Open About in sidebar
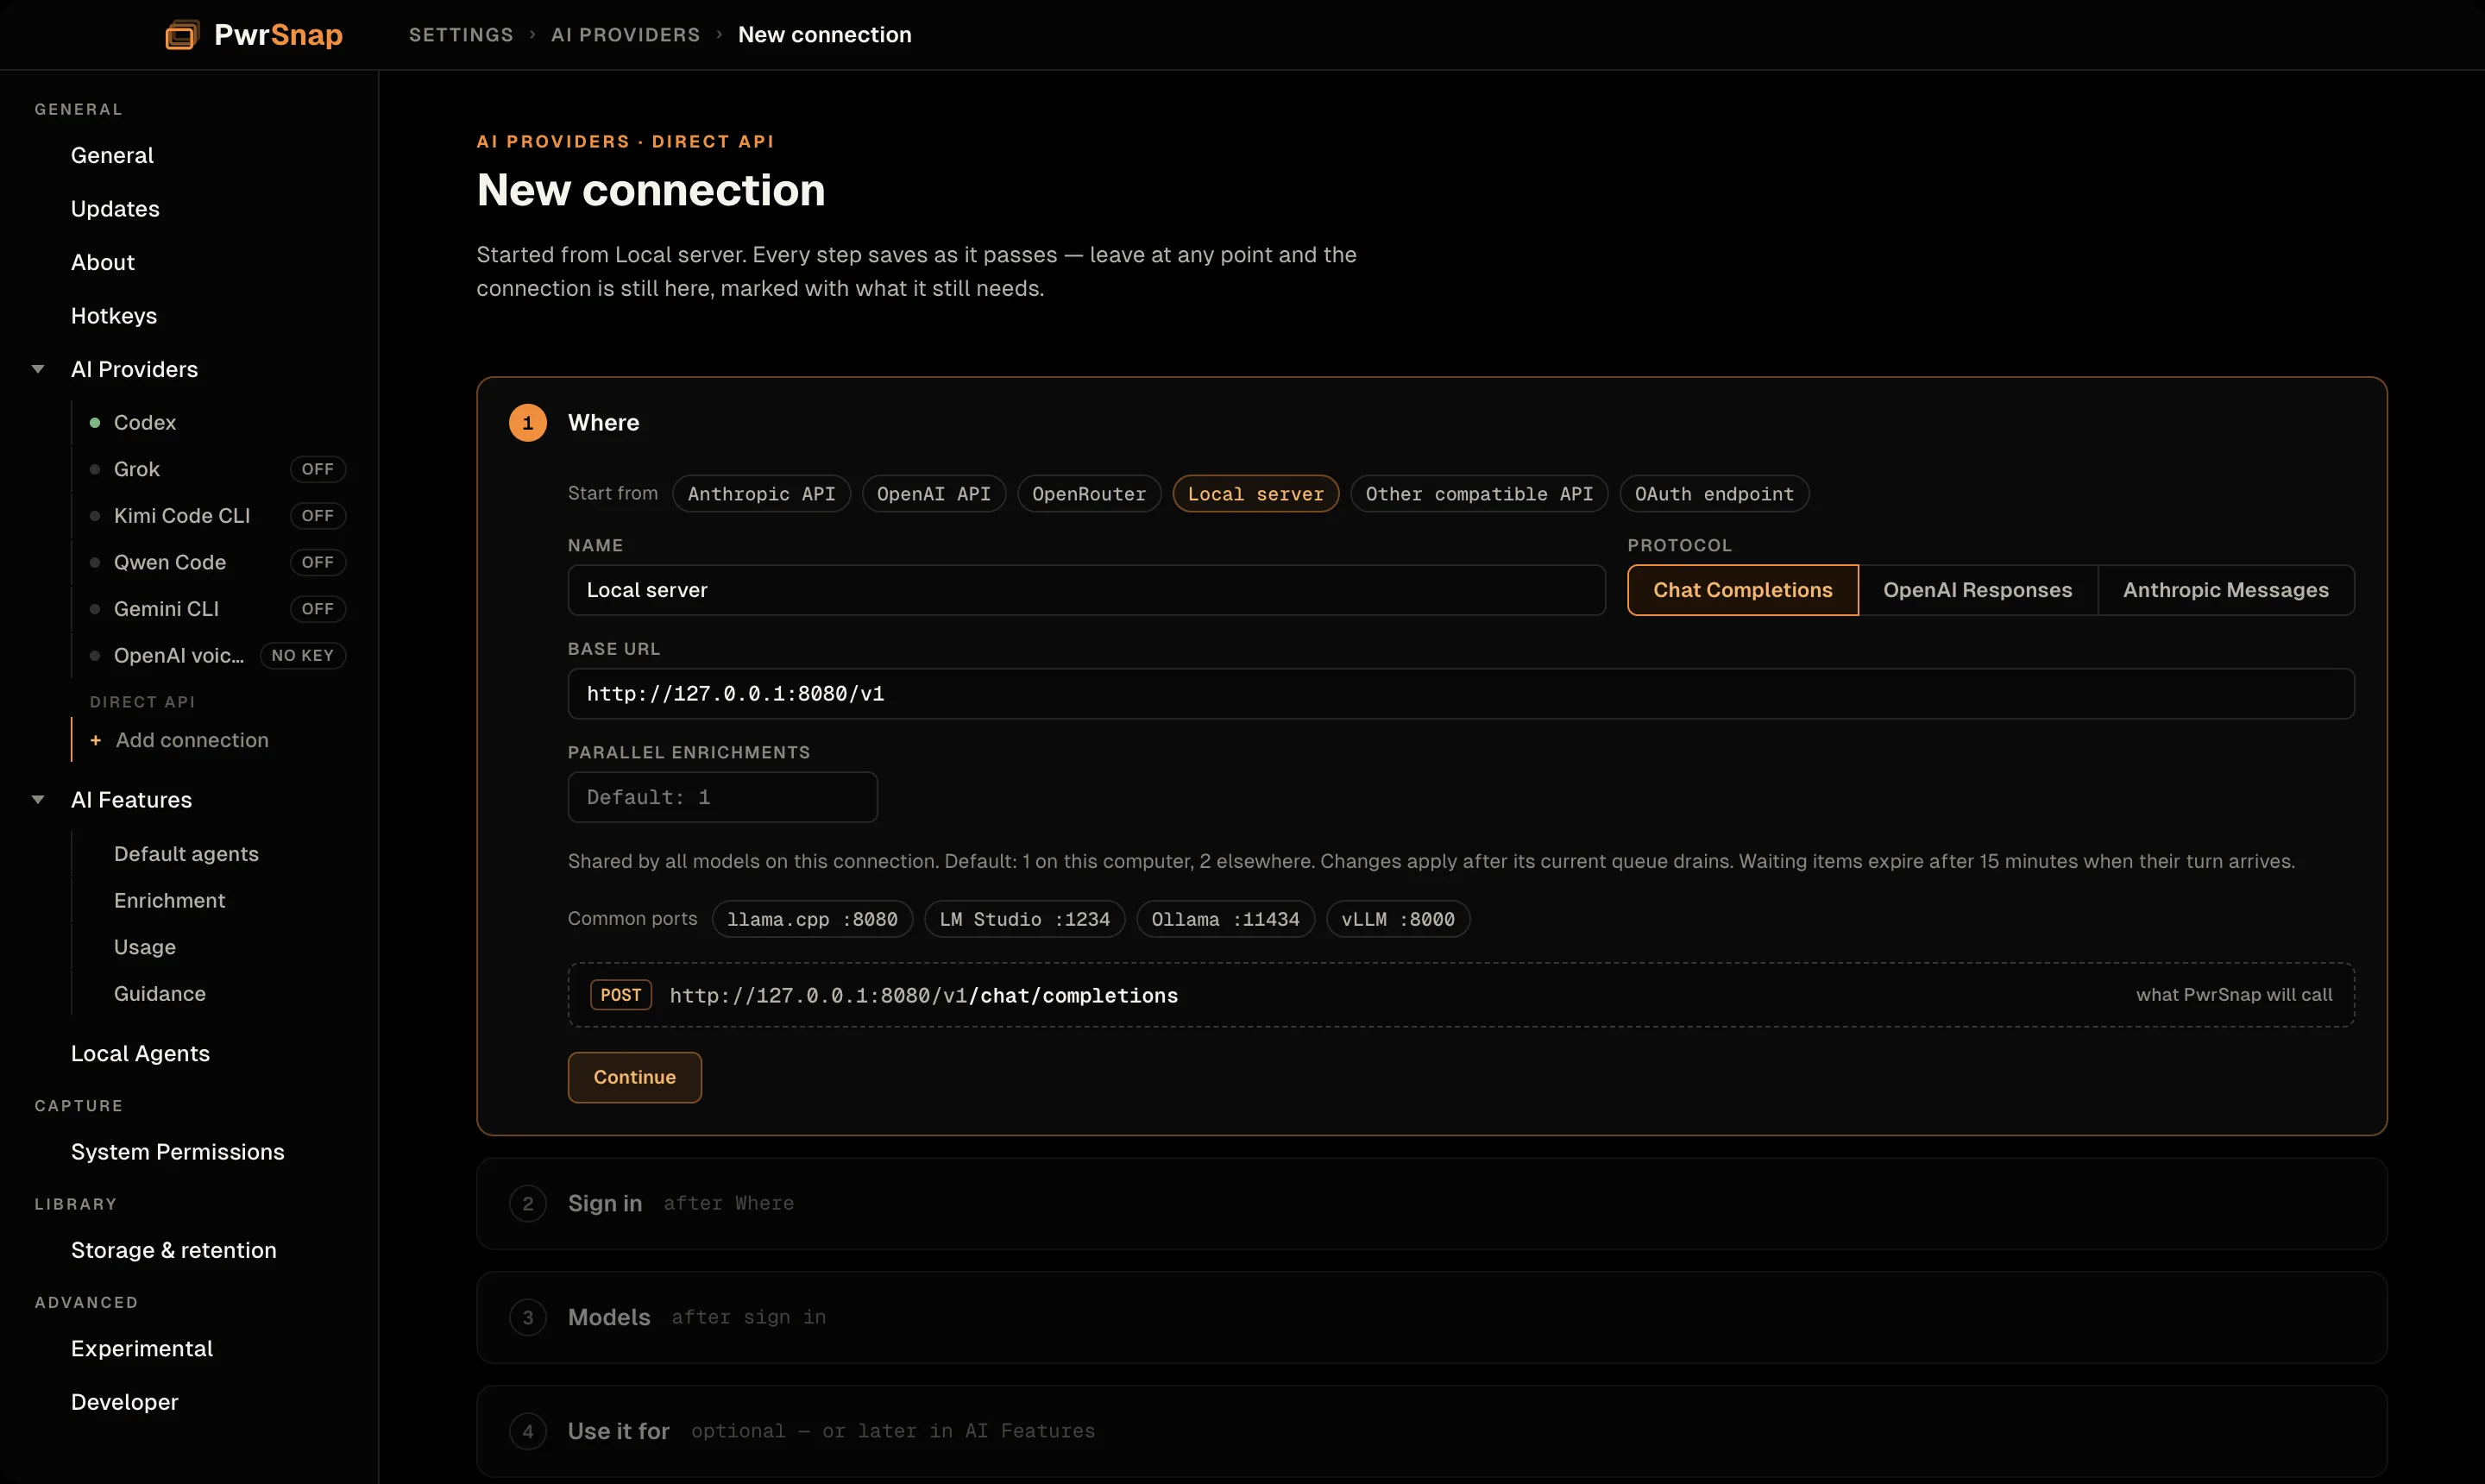2485x1484 pixels. pos(102,262)
